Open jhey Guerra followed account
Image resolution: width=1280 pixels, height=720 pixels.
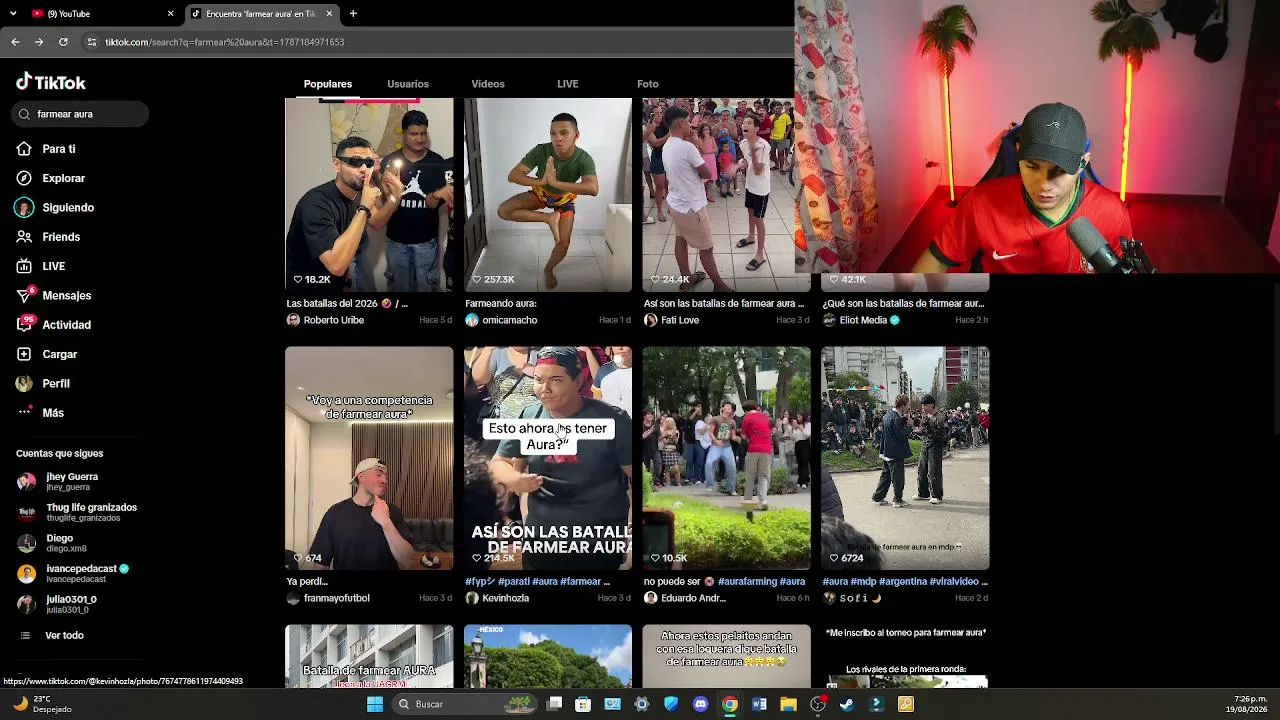58,481
